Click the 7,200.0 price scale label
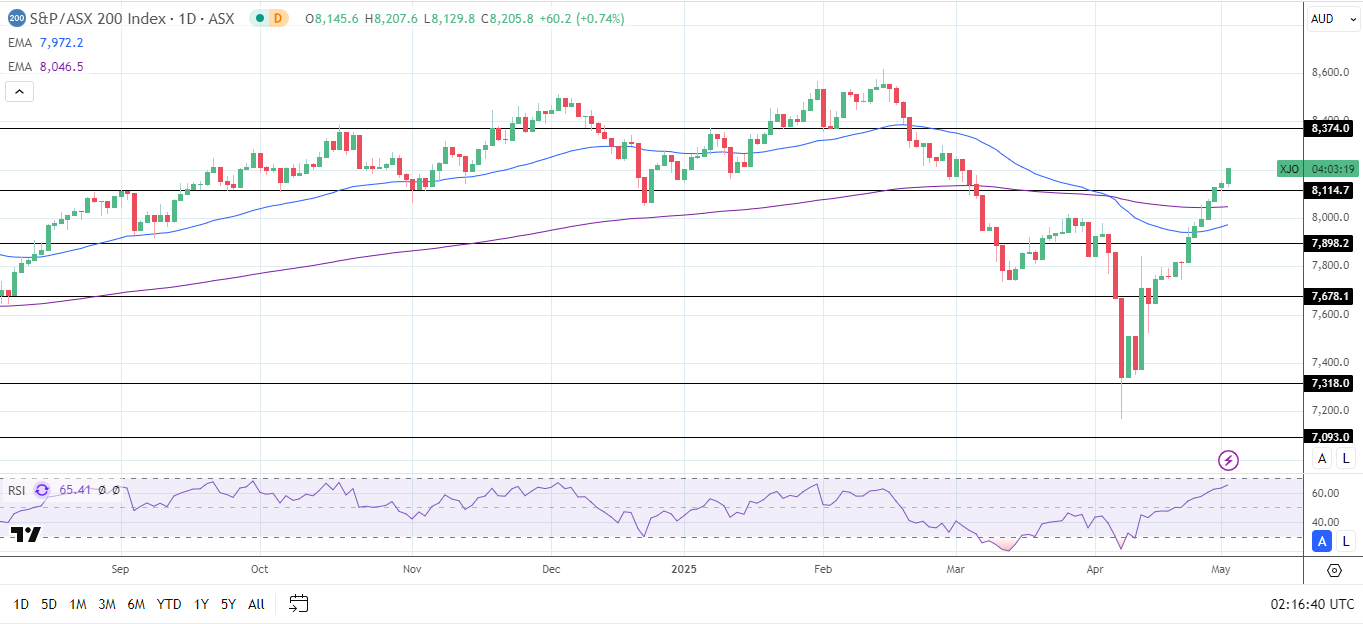Image resolution: width=1363 pixels, height=624 pixels. click(x=1331, y=410)
